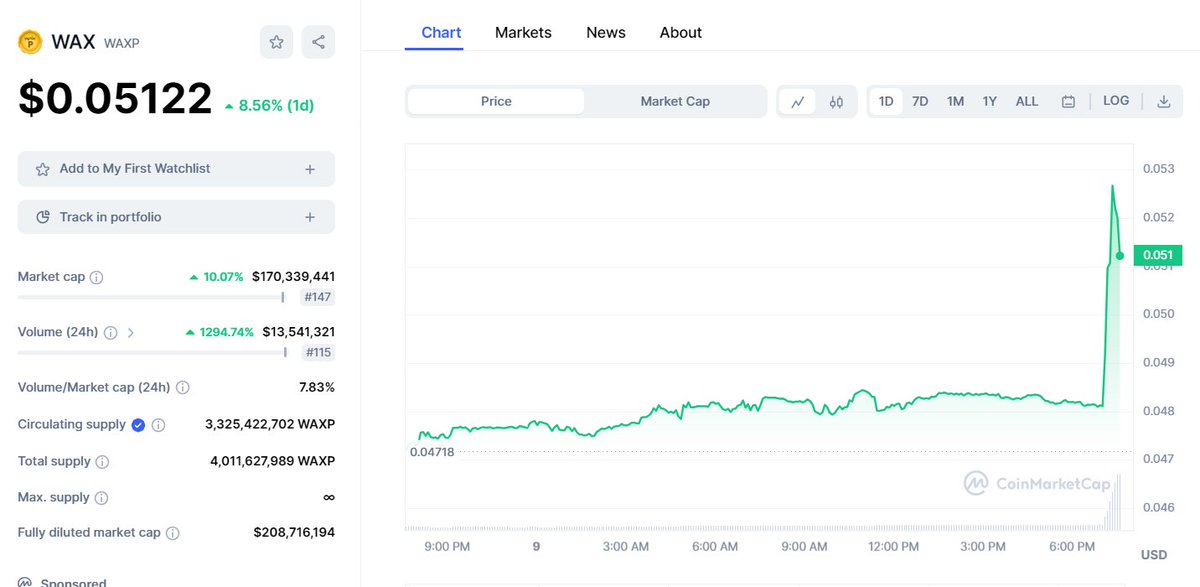Show Circulating supply info icon
The height and width of the screenshot is (587, 1200).
coord(158,425)
